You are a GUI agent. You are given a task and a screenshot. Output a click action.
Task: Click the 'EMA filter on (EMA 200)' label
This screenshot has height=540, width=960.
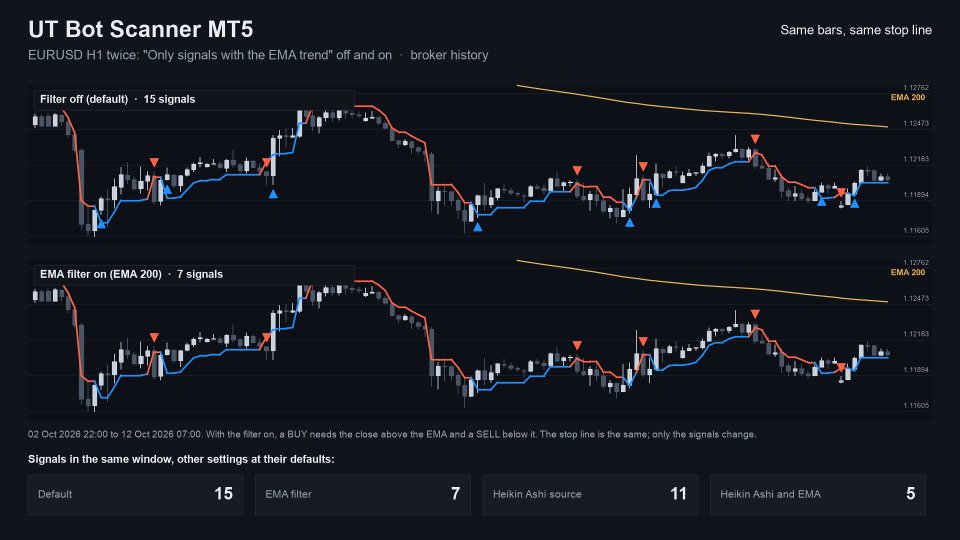point(101,274)
